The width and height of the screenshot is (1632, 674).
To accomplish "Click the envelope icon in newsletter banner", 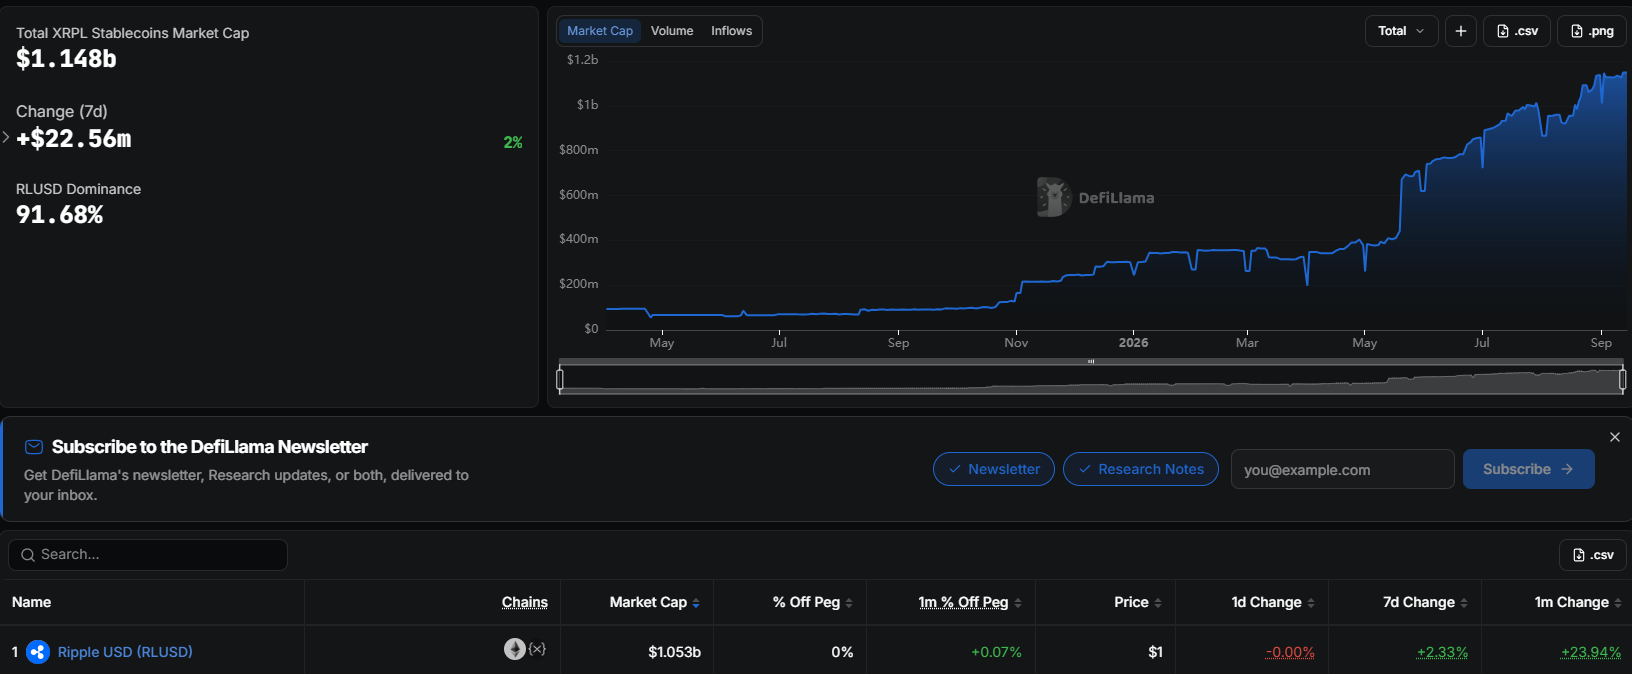I will pos(34,447).
